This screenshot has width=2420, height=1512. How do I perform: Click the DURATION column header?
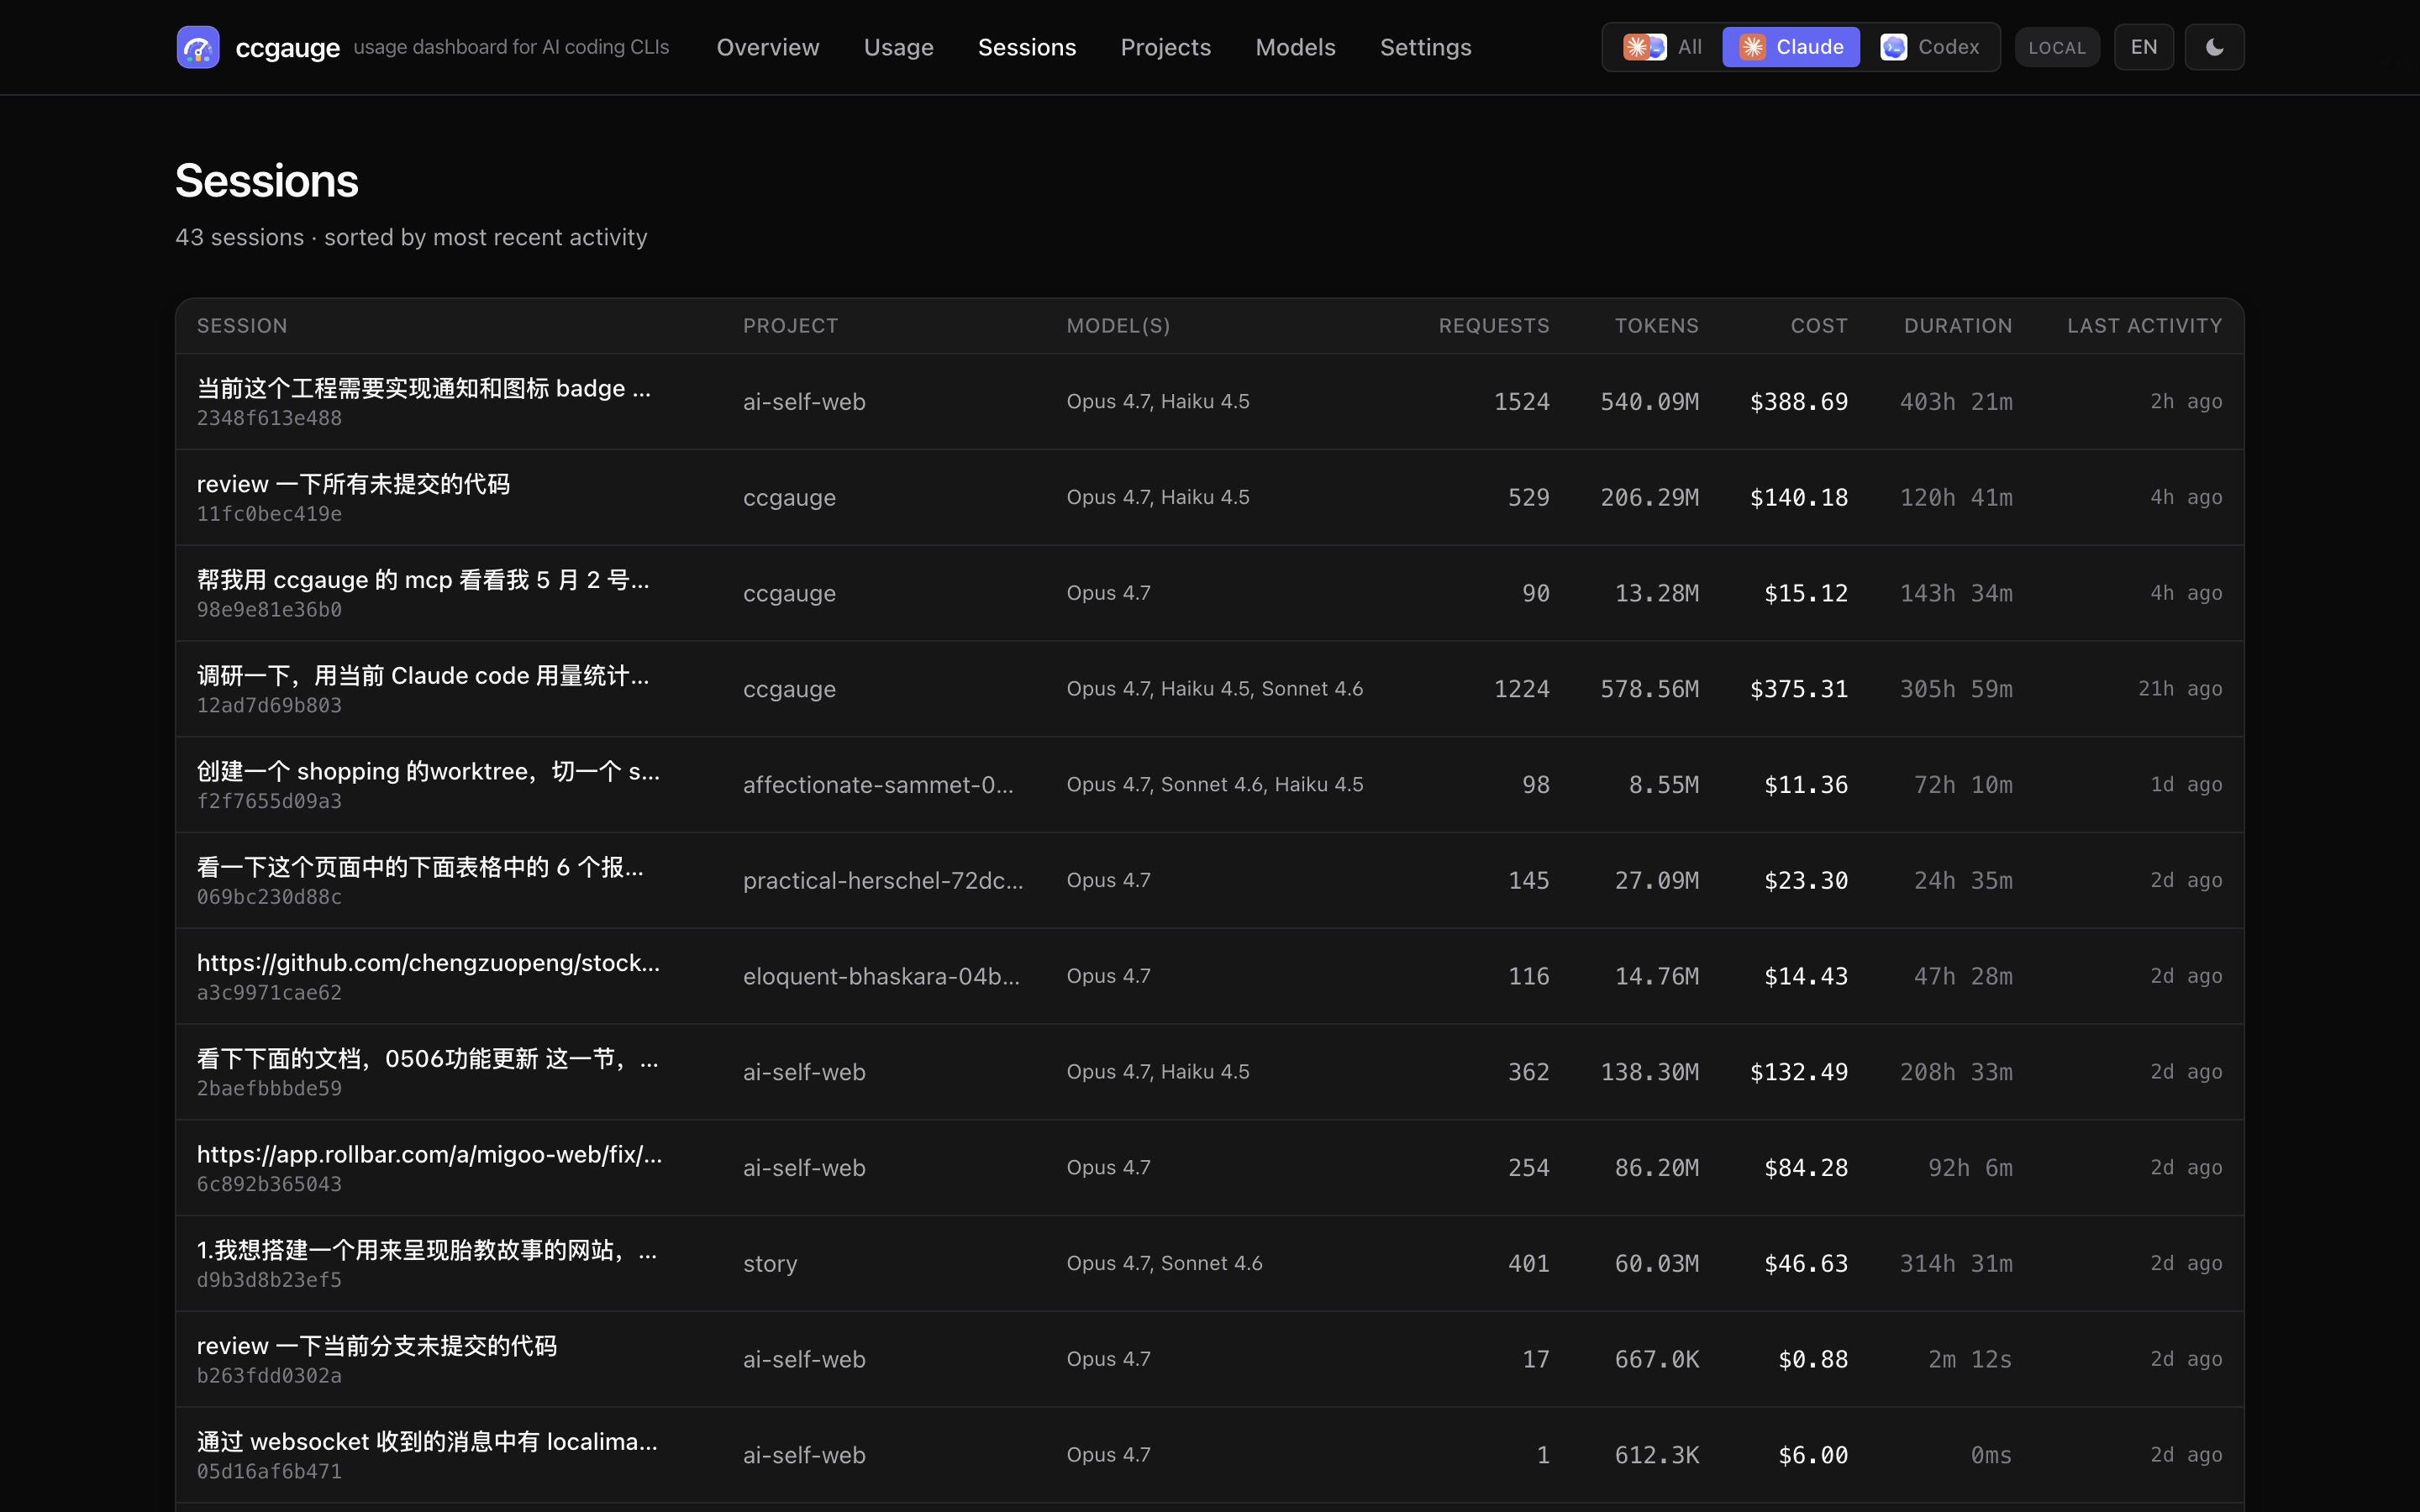(1957, 326)
